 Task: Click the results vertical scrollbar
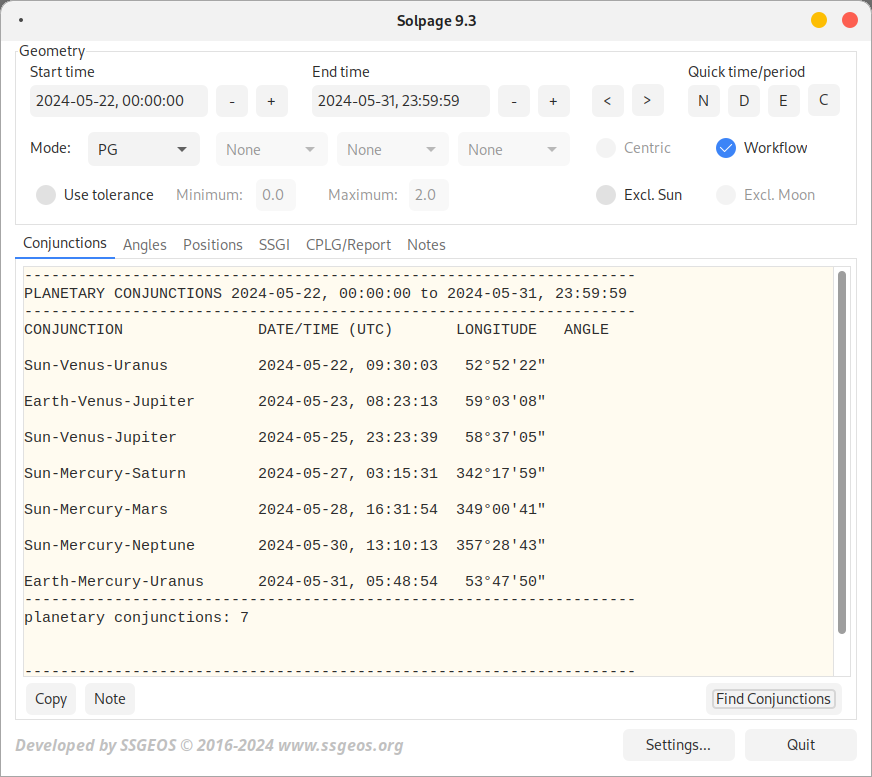click(x=841, y=452)
